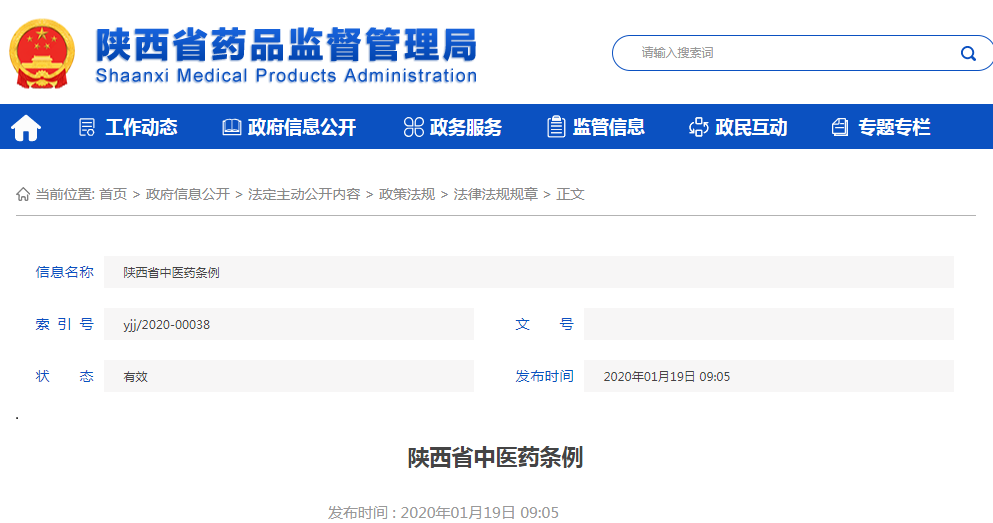
Task: Click the national emblem logo
Action: [x=41, y=53]
